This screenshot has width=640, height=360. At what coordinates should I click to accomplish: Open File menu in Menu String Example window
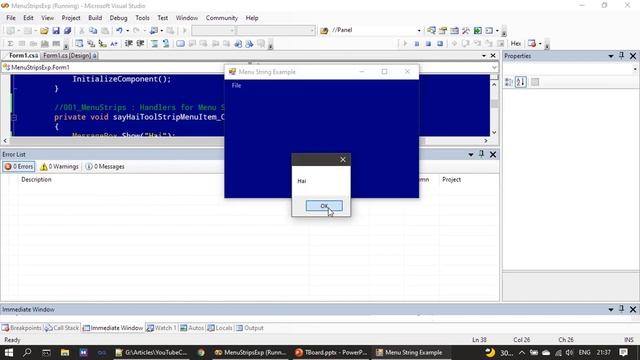tap(236, 85)
